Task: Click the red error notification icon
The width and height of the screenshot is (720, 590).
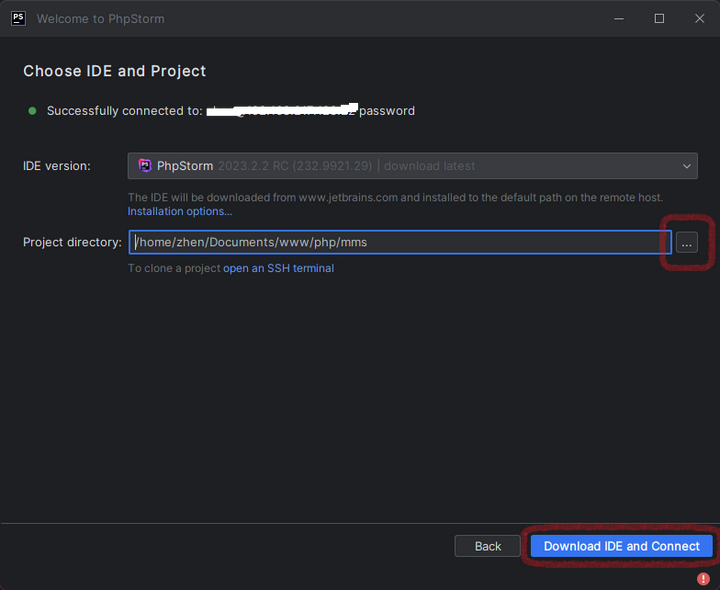Action: [703, 578]
